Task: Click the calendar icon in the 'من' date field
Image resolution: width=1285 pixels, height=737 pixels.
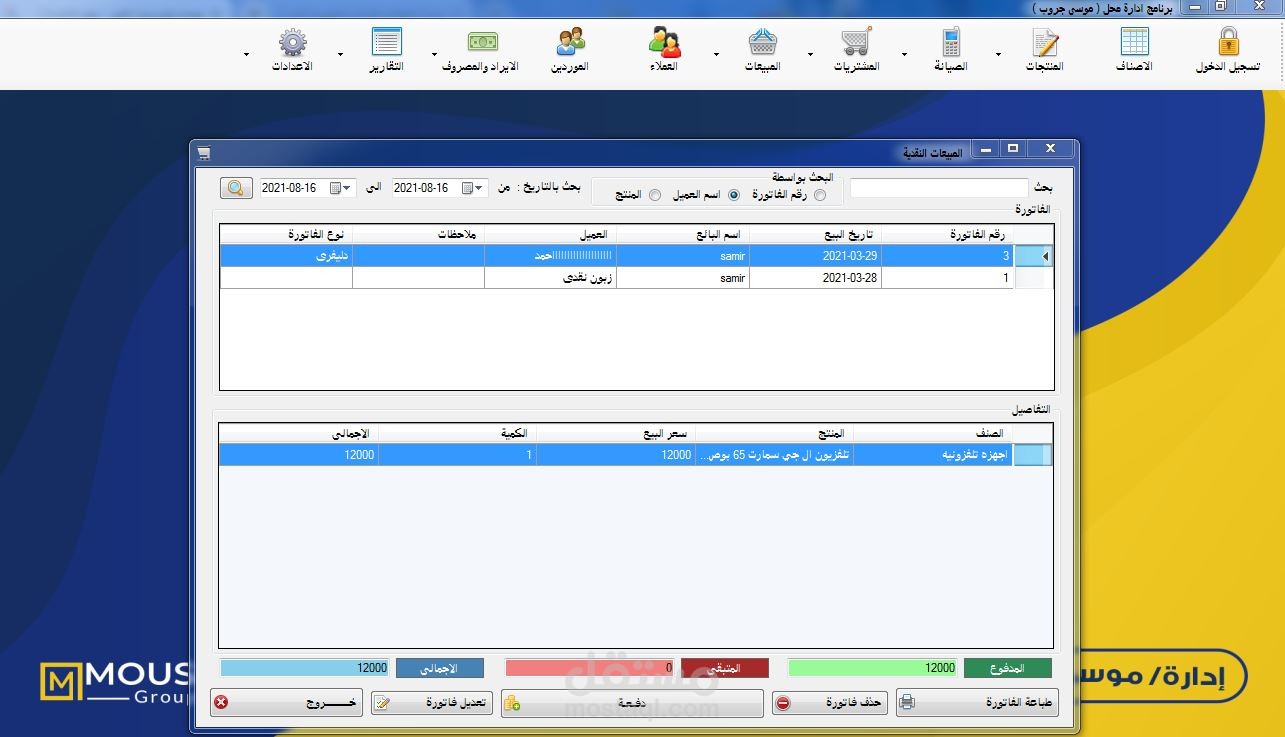Action: [467, 188]
